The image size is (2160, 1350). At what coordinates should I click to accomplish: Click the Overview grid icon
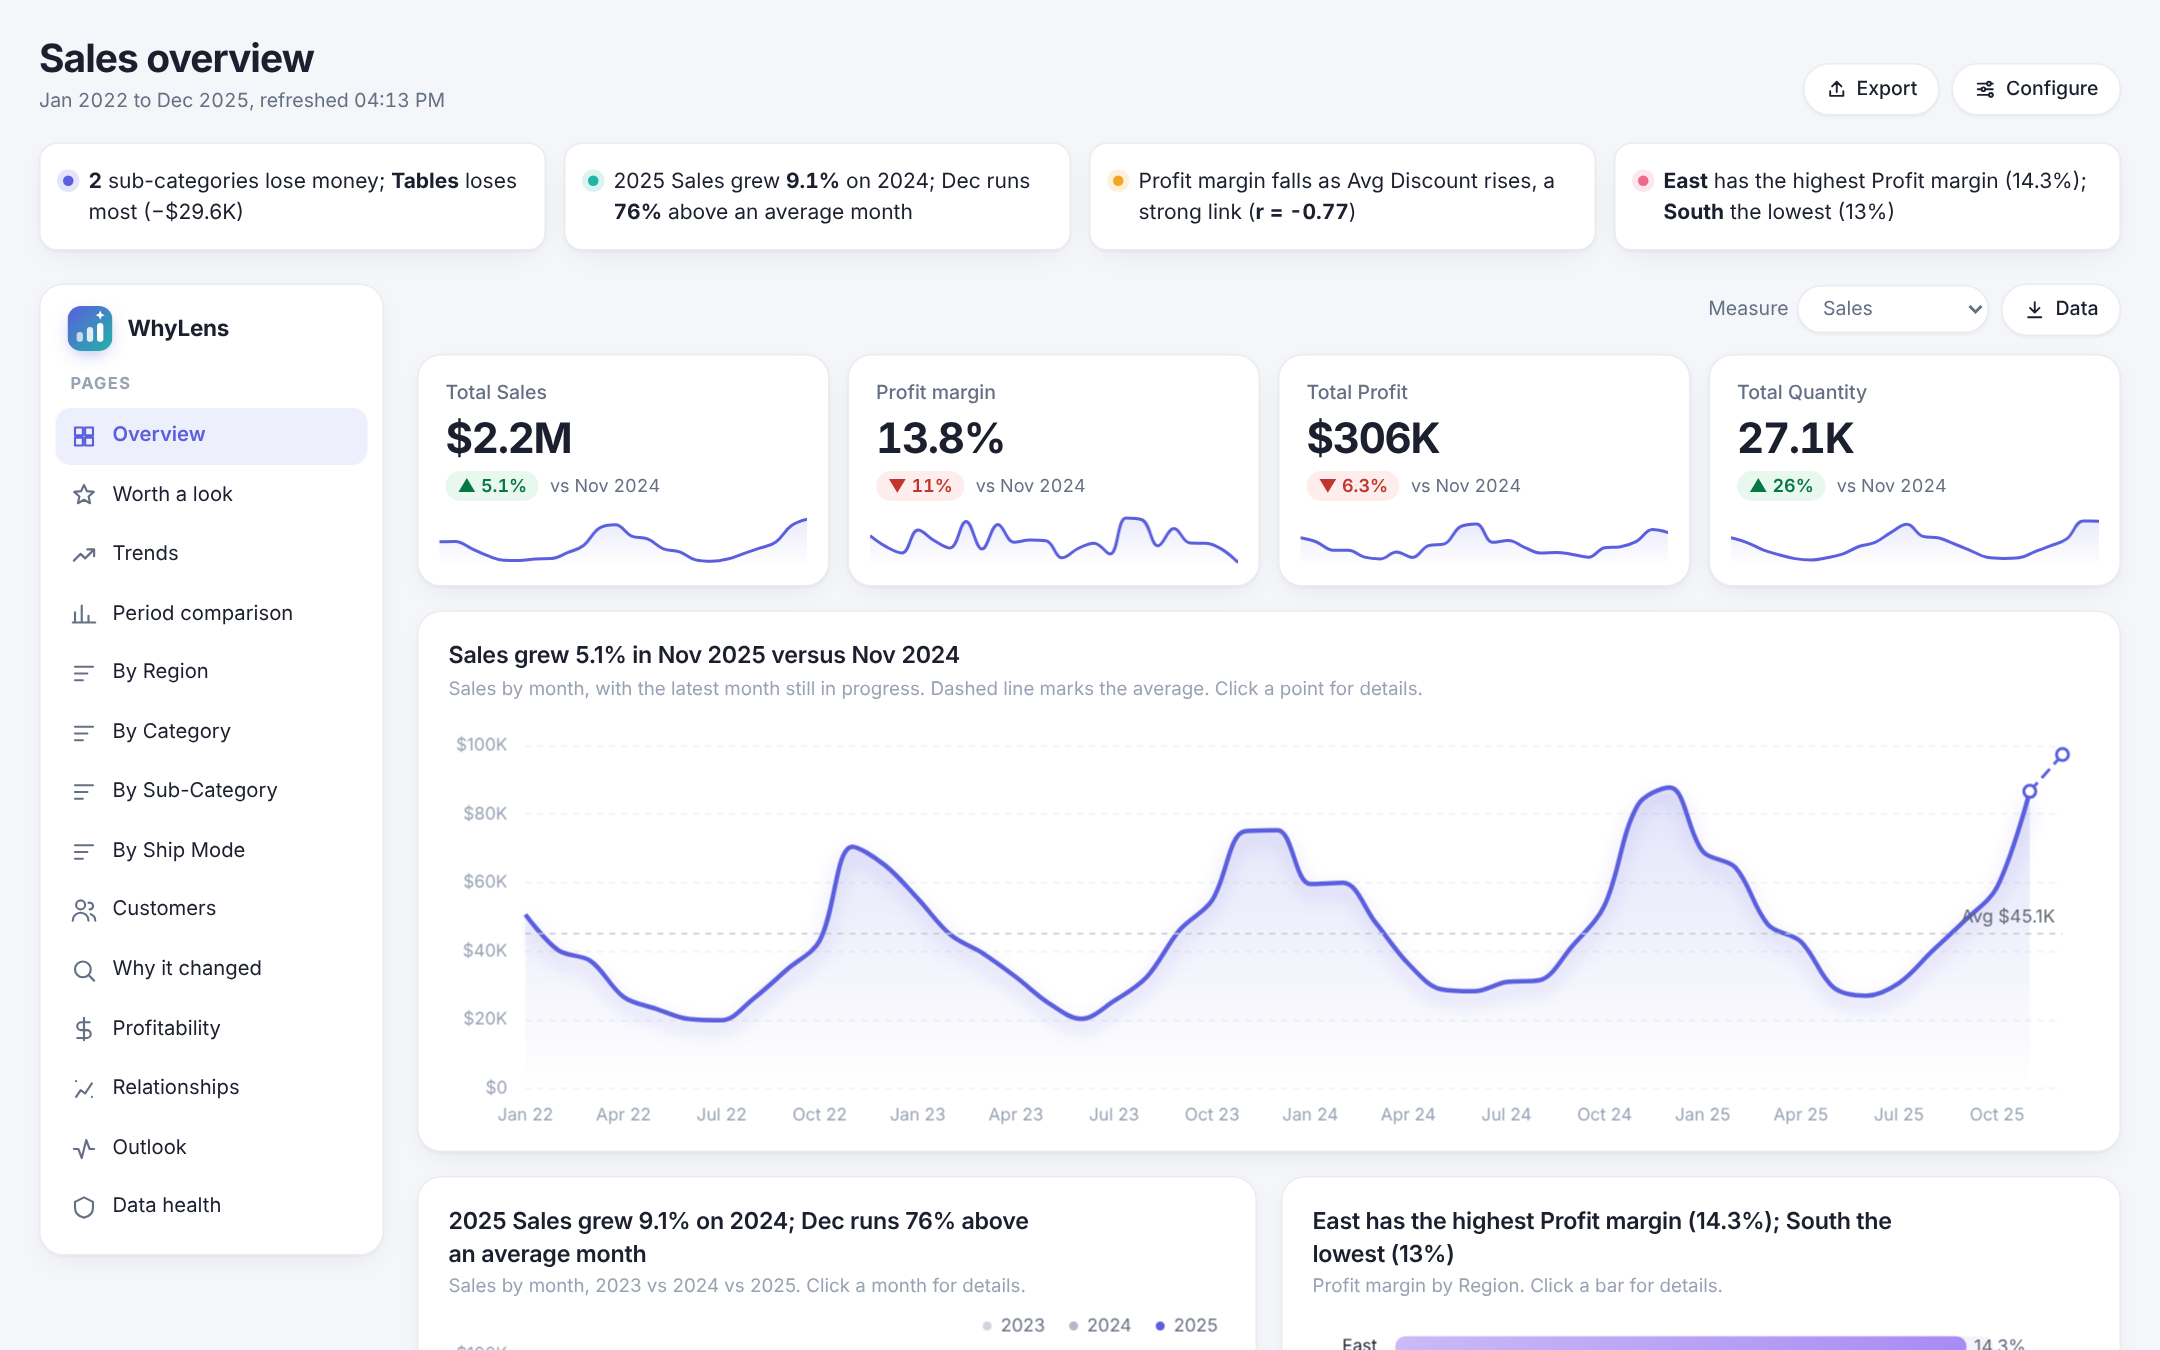(84, 436)
